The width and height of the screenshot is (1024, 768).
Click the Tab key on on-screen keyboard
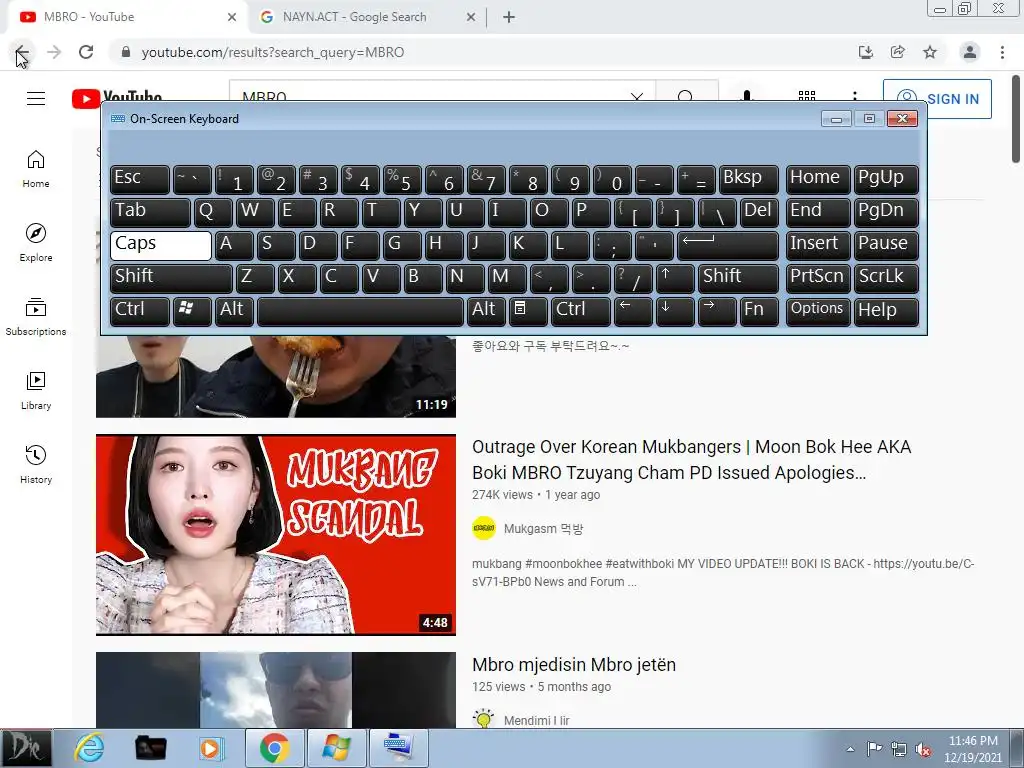pos(150,212)
